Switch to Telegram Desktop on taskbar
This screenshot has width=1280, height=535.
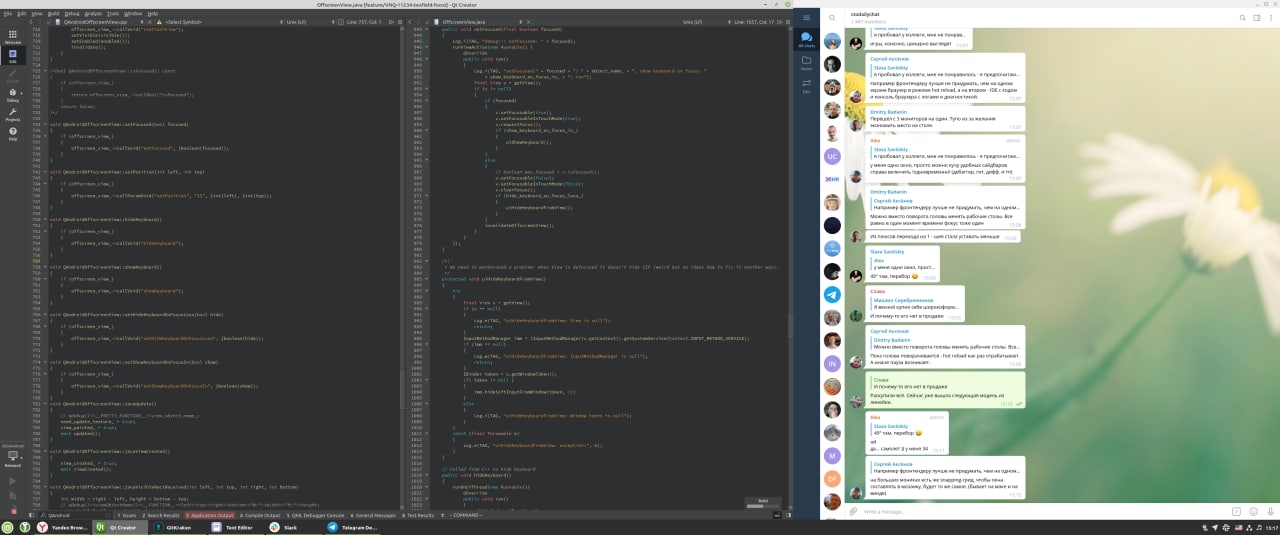point(353,527)
